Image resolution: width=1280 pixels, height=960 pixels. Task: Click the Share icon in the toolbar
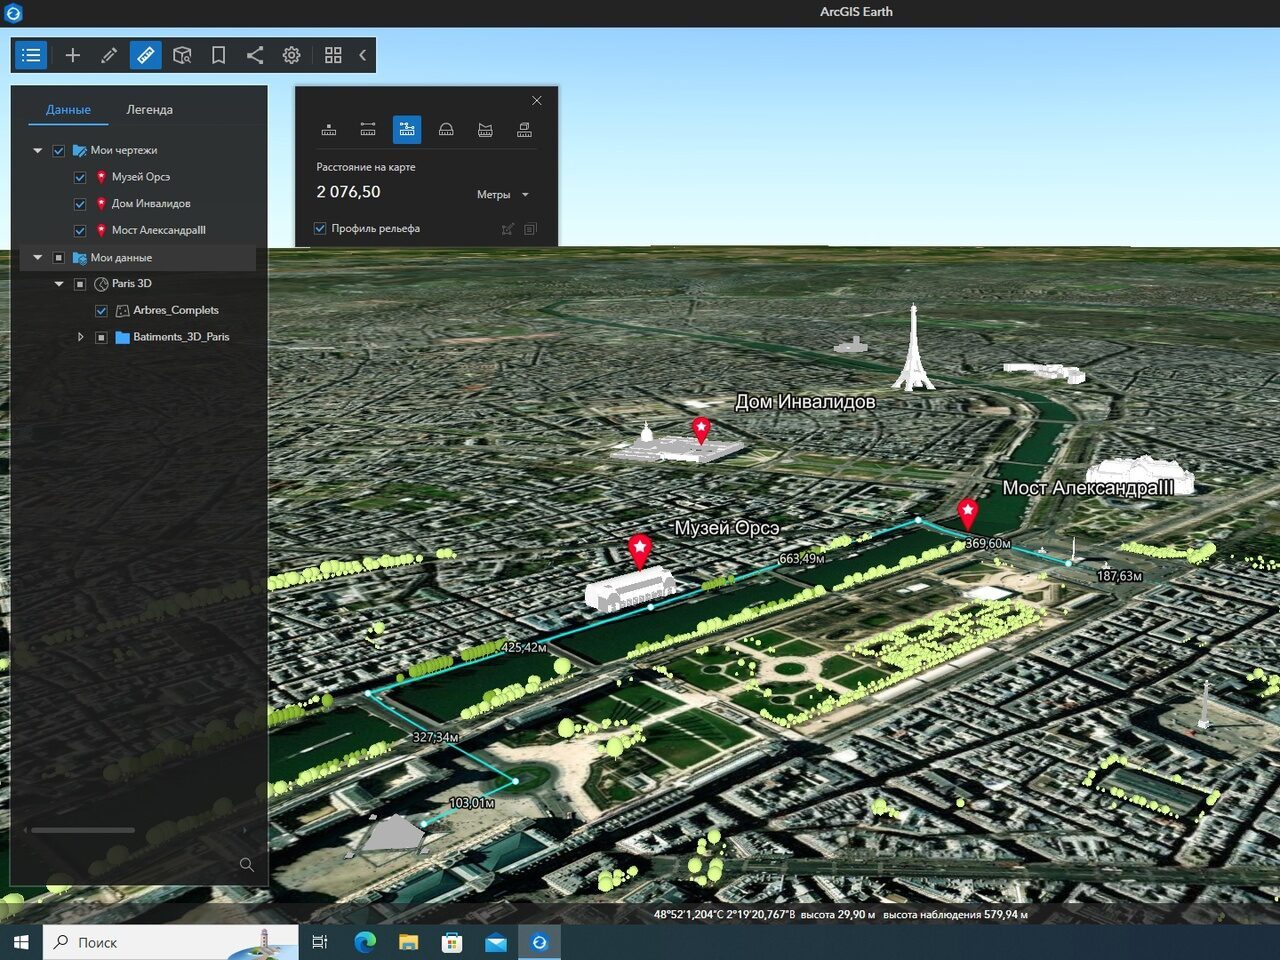tap(255, 55)
